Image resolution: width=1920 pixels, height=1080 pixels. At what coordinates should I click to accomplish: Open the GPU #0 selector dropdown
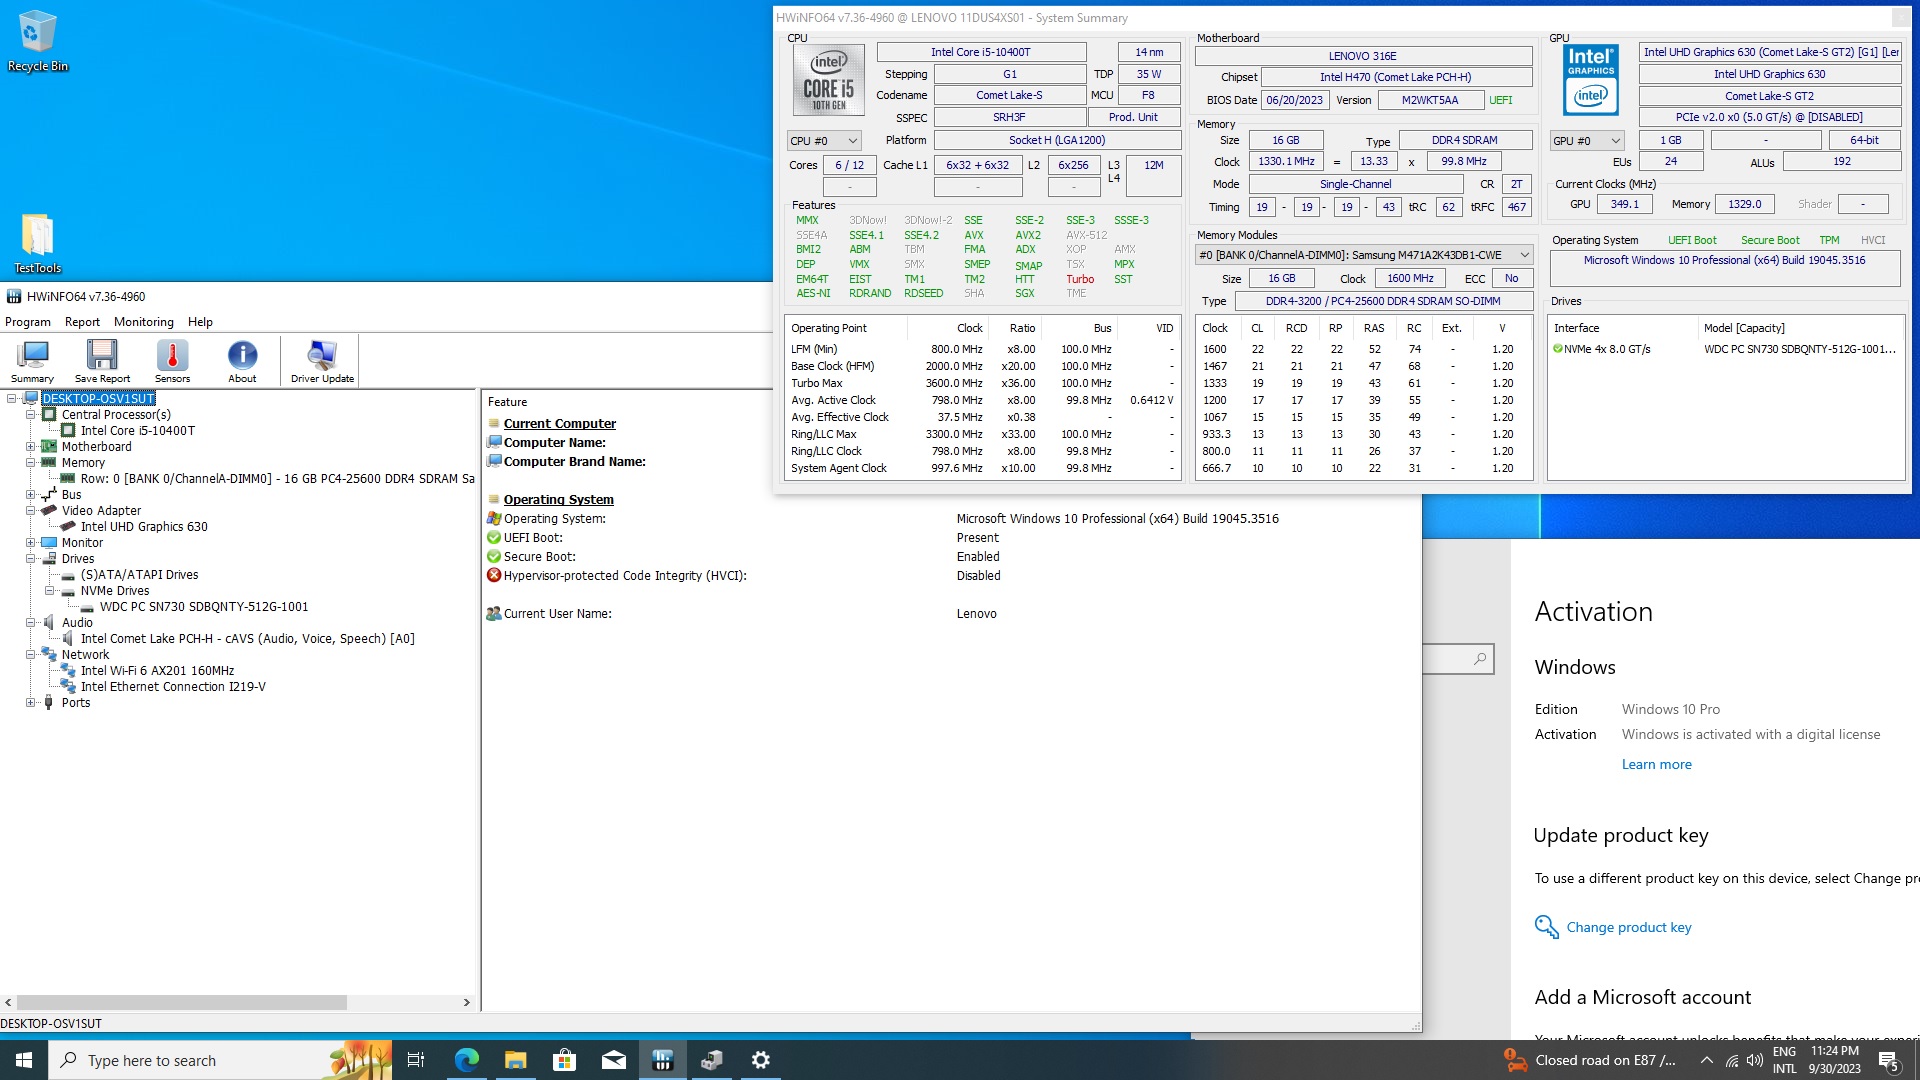[1586, 141]
